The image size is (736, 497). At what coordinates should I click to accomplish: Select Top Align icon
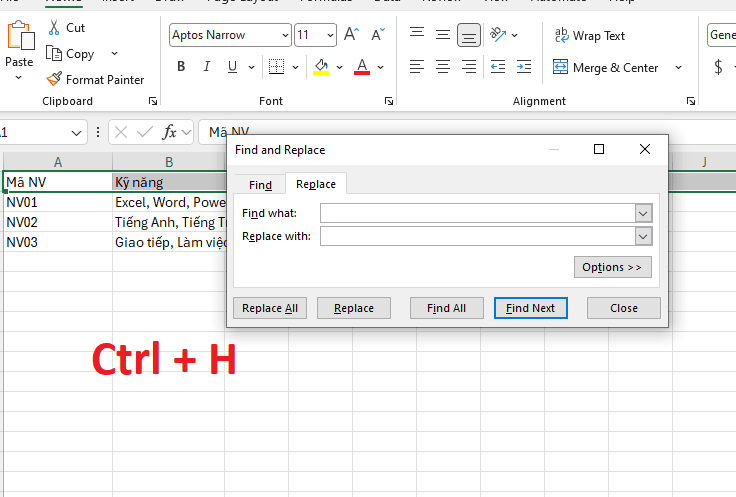pos(417,35)
